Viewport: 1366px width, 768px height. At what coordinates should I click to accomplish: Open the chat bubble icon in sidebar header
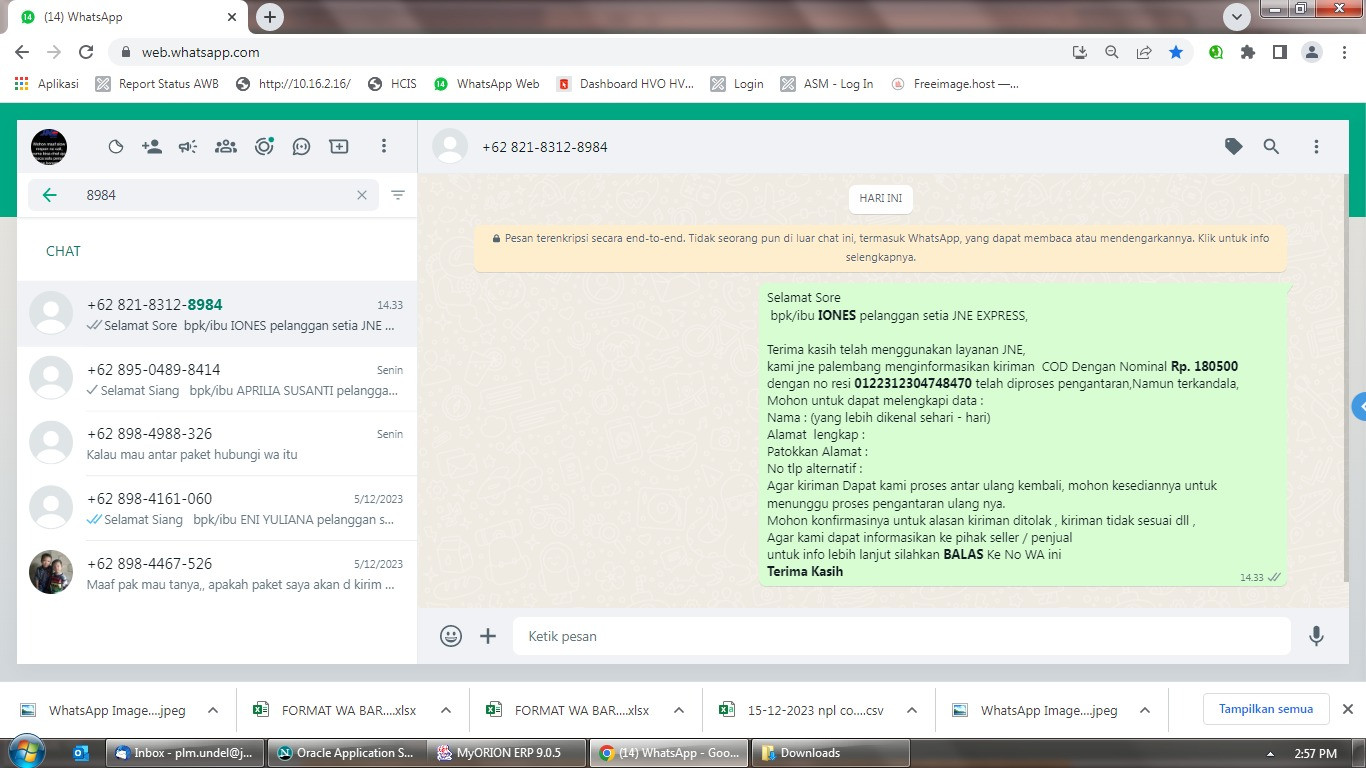[x=301, y=147]
